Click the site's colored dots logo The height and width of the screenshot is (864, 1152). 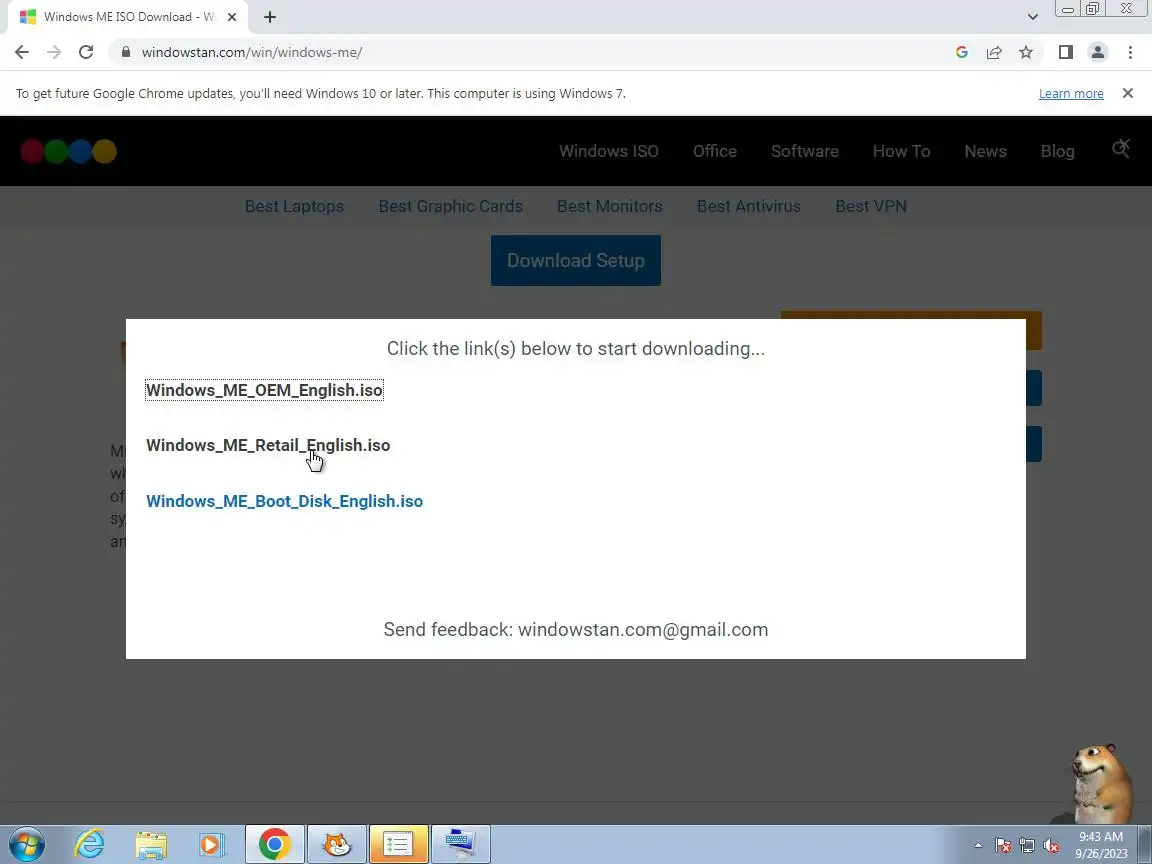point(68,151)
